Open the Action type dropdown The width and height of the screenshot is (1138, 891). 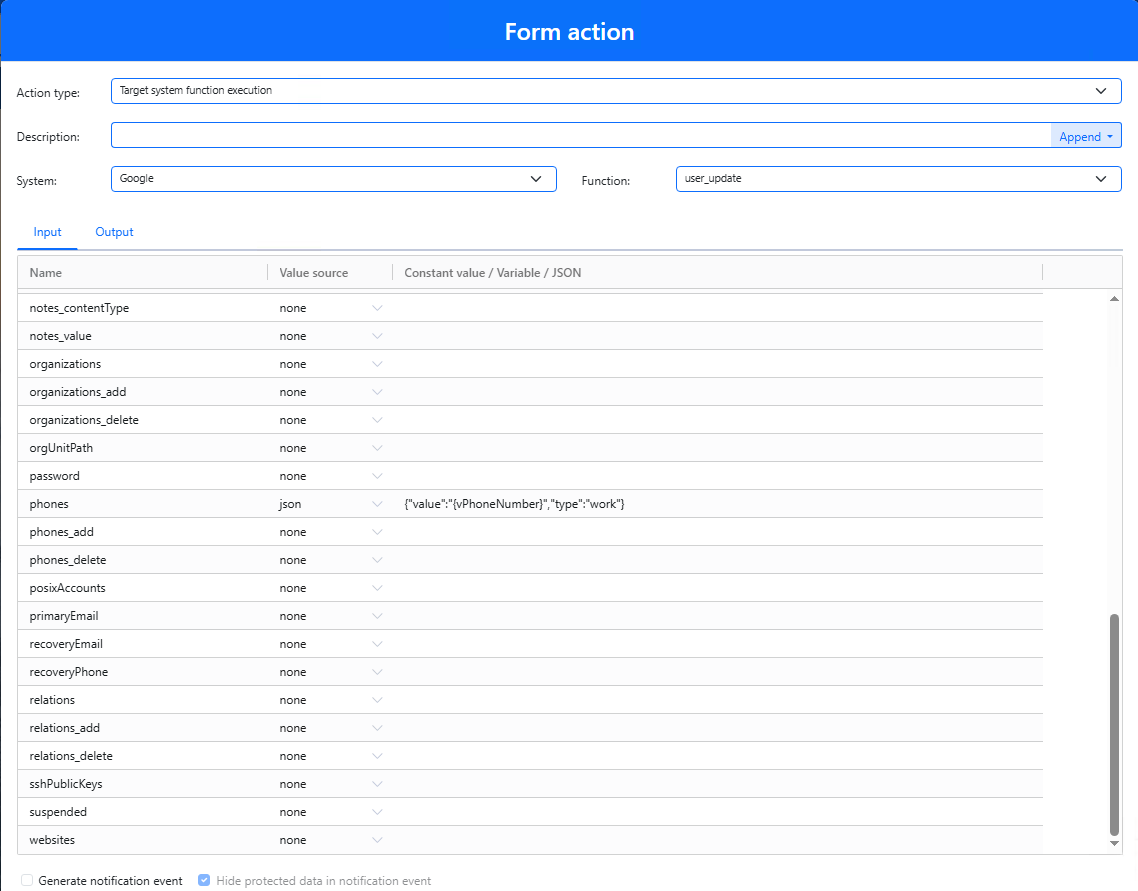615,91
